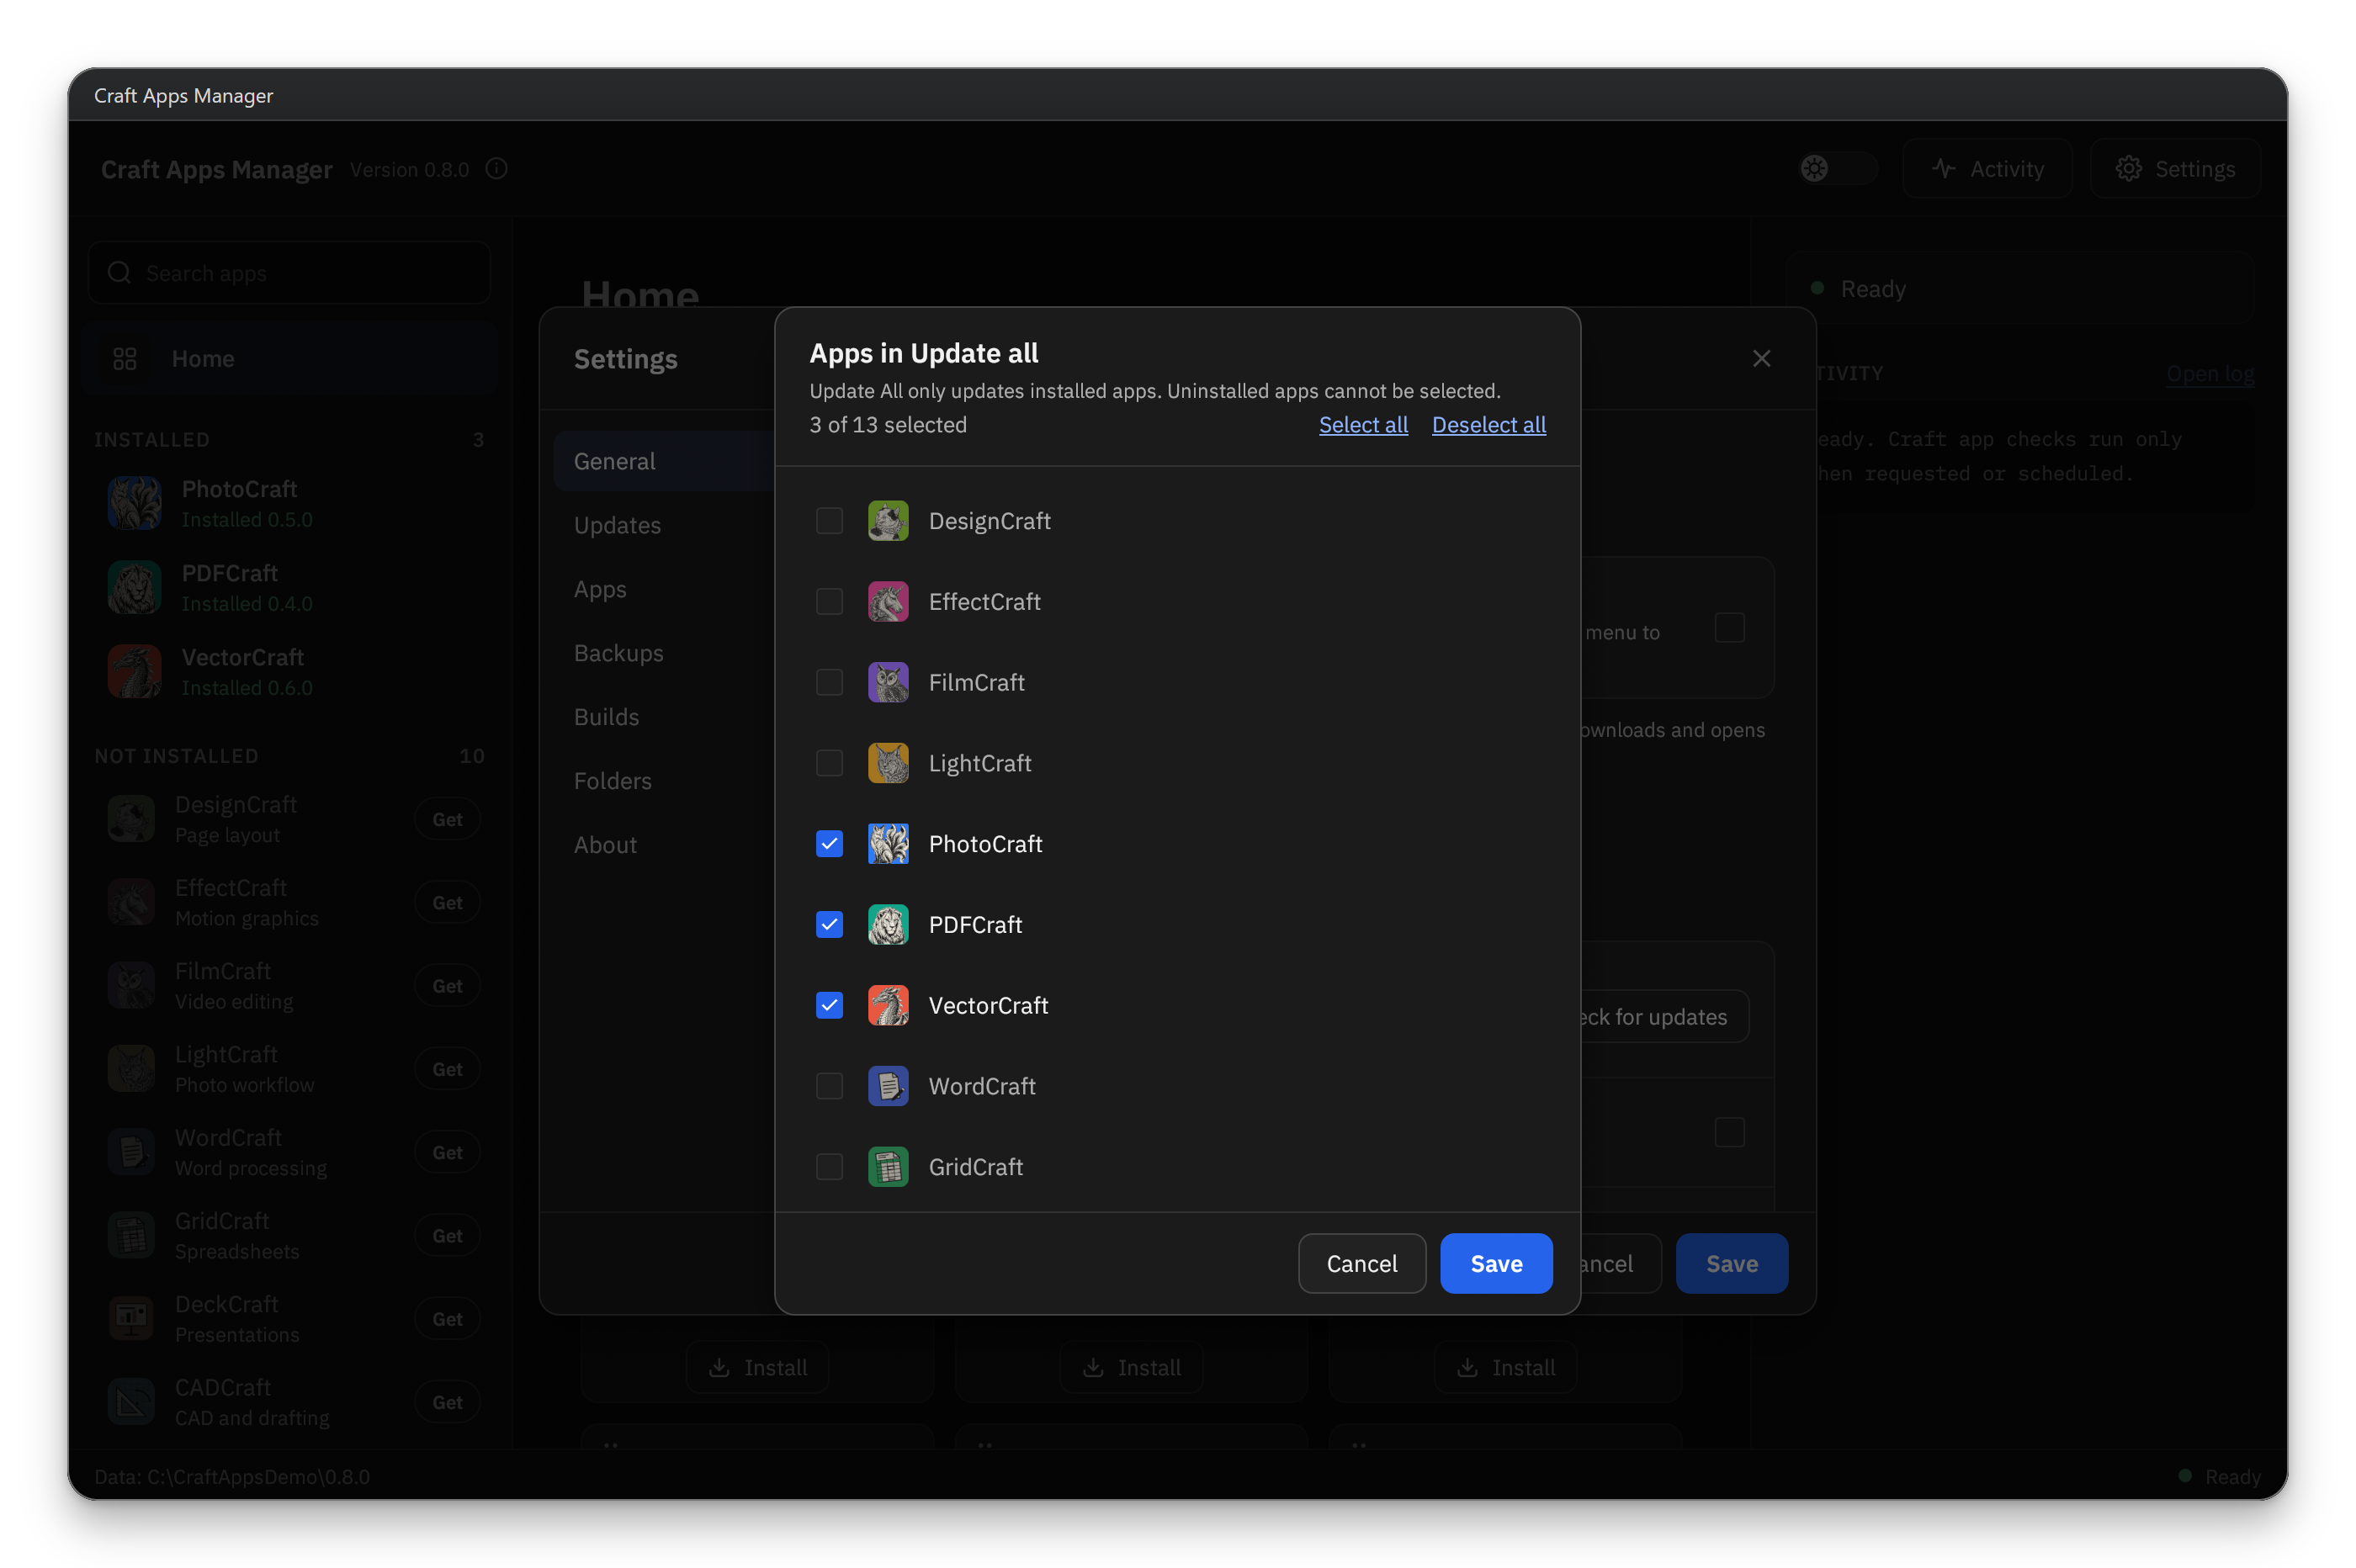The width and height of the screenshot is (2356, 1568).
Task: Click Get button for EffectCraft
Action: click(447, 903)
